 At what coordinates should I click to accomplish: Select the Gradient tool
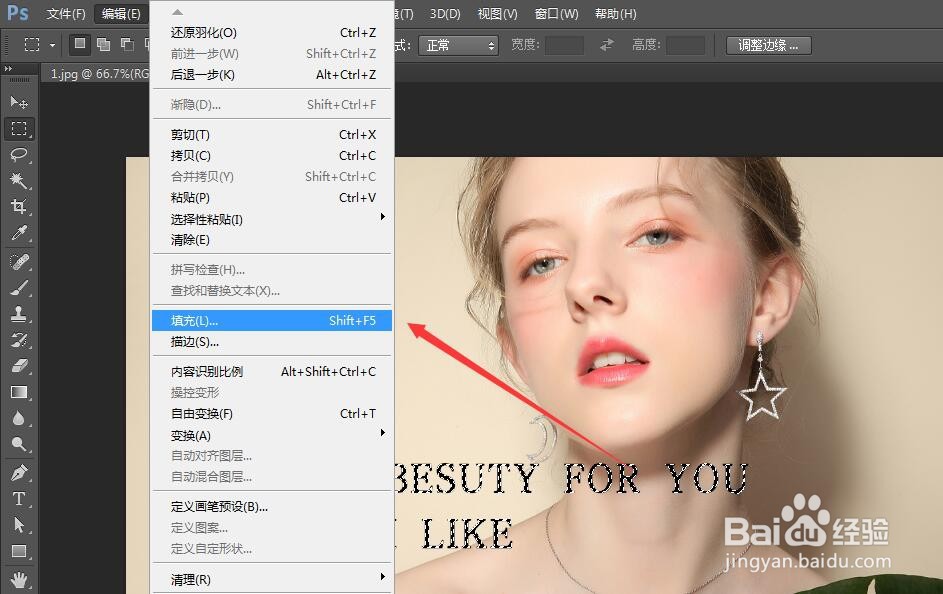tap(19, 392)
